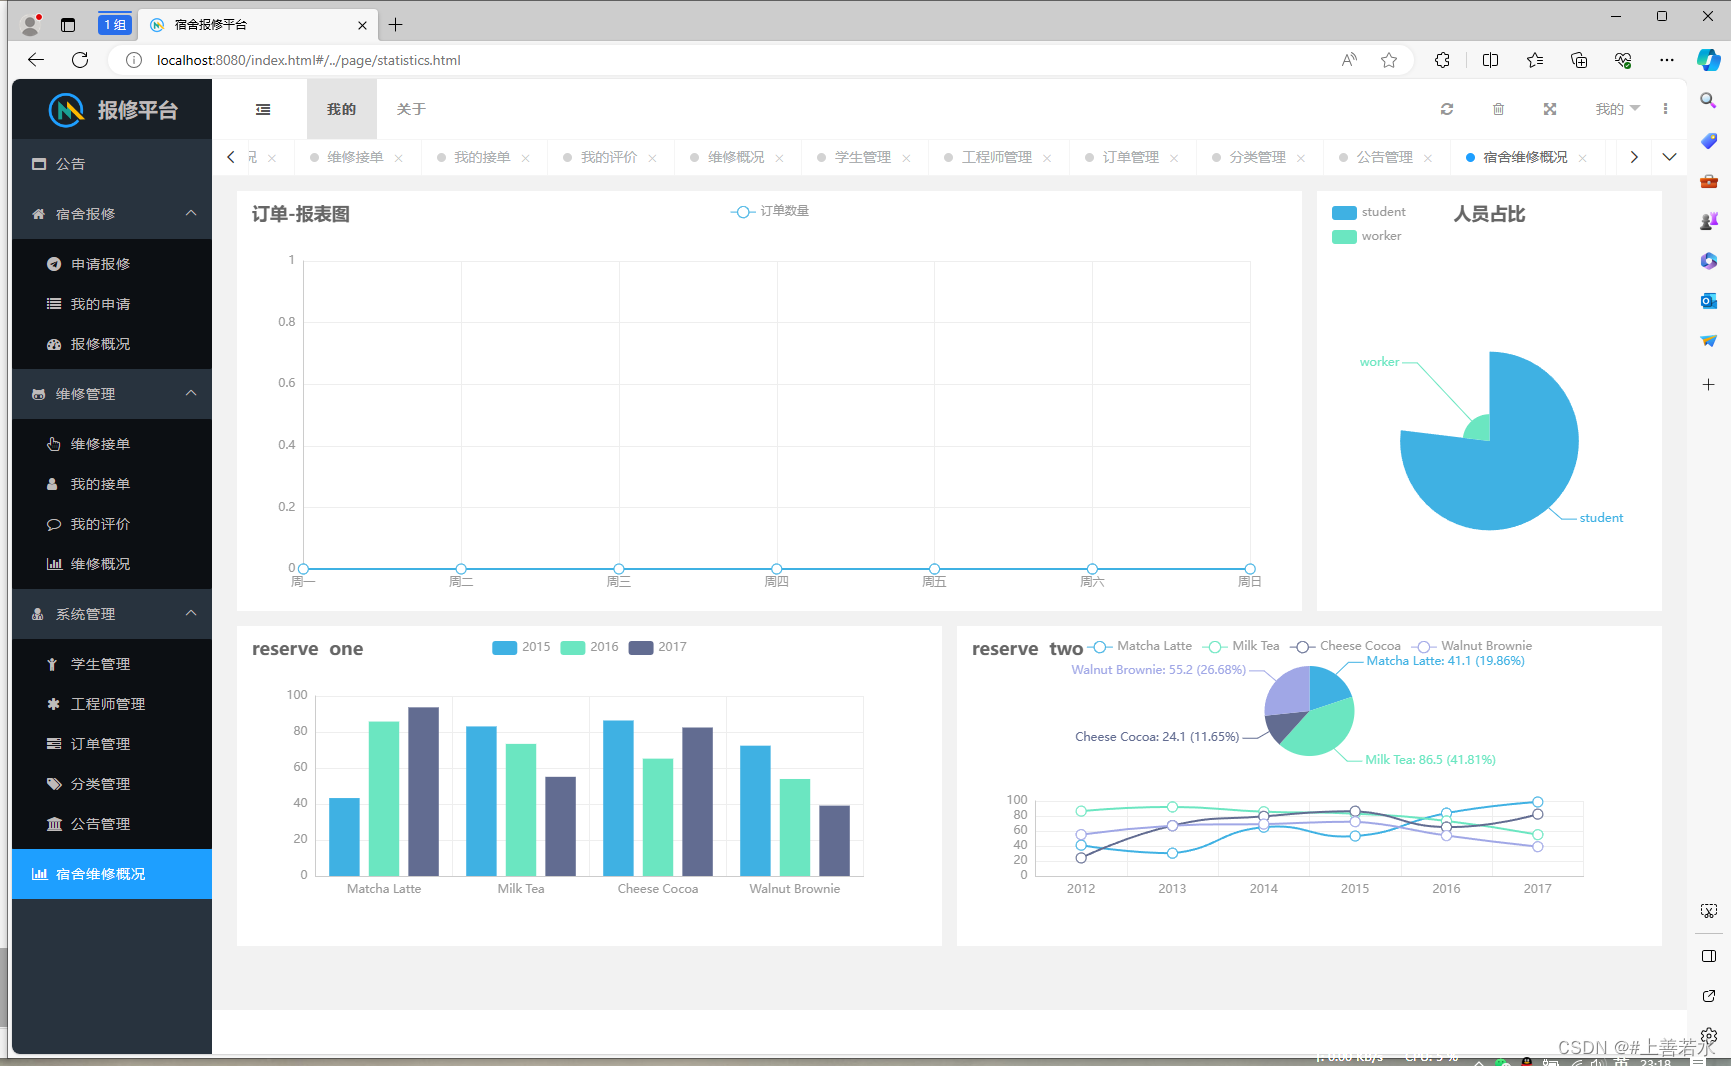Toggle student legend in 人员占比 chart
1731x1066 pixels.
coord(1369,212)
